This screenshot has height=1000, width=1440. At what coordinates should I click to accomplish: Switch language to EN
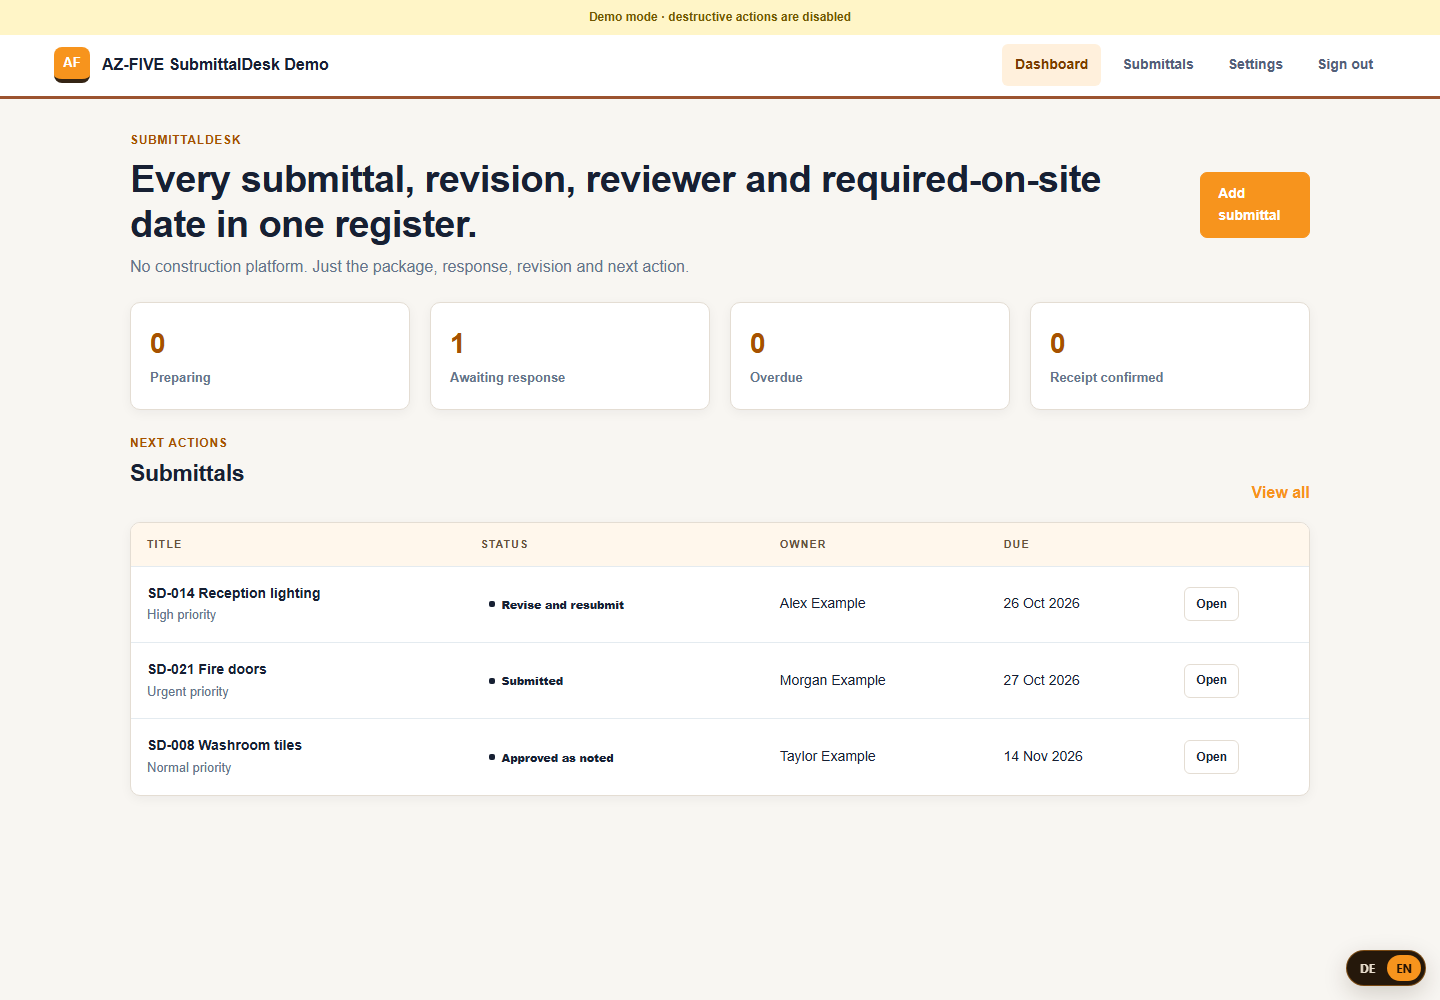click(x=1404, y=968)
